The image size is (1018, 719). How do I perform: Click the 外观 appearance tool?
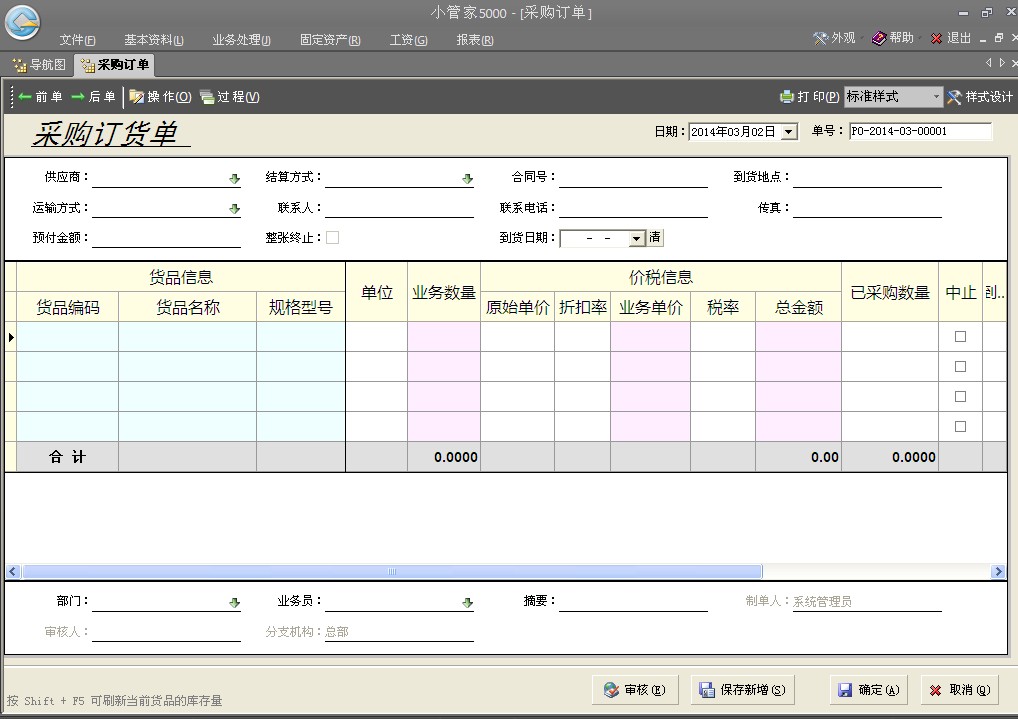834,38
